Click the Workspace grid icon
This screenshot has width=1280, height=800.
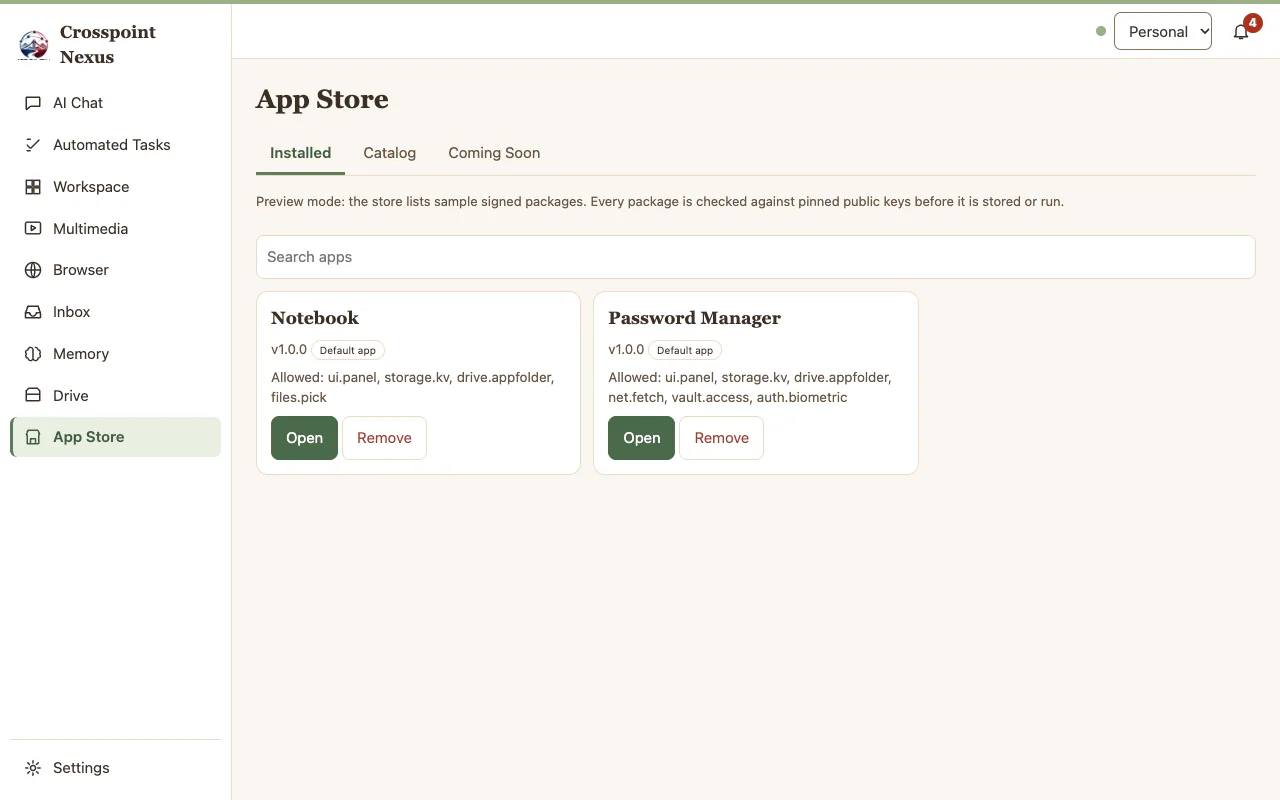point(33,187)
